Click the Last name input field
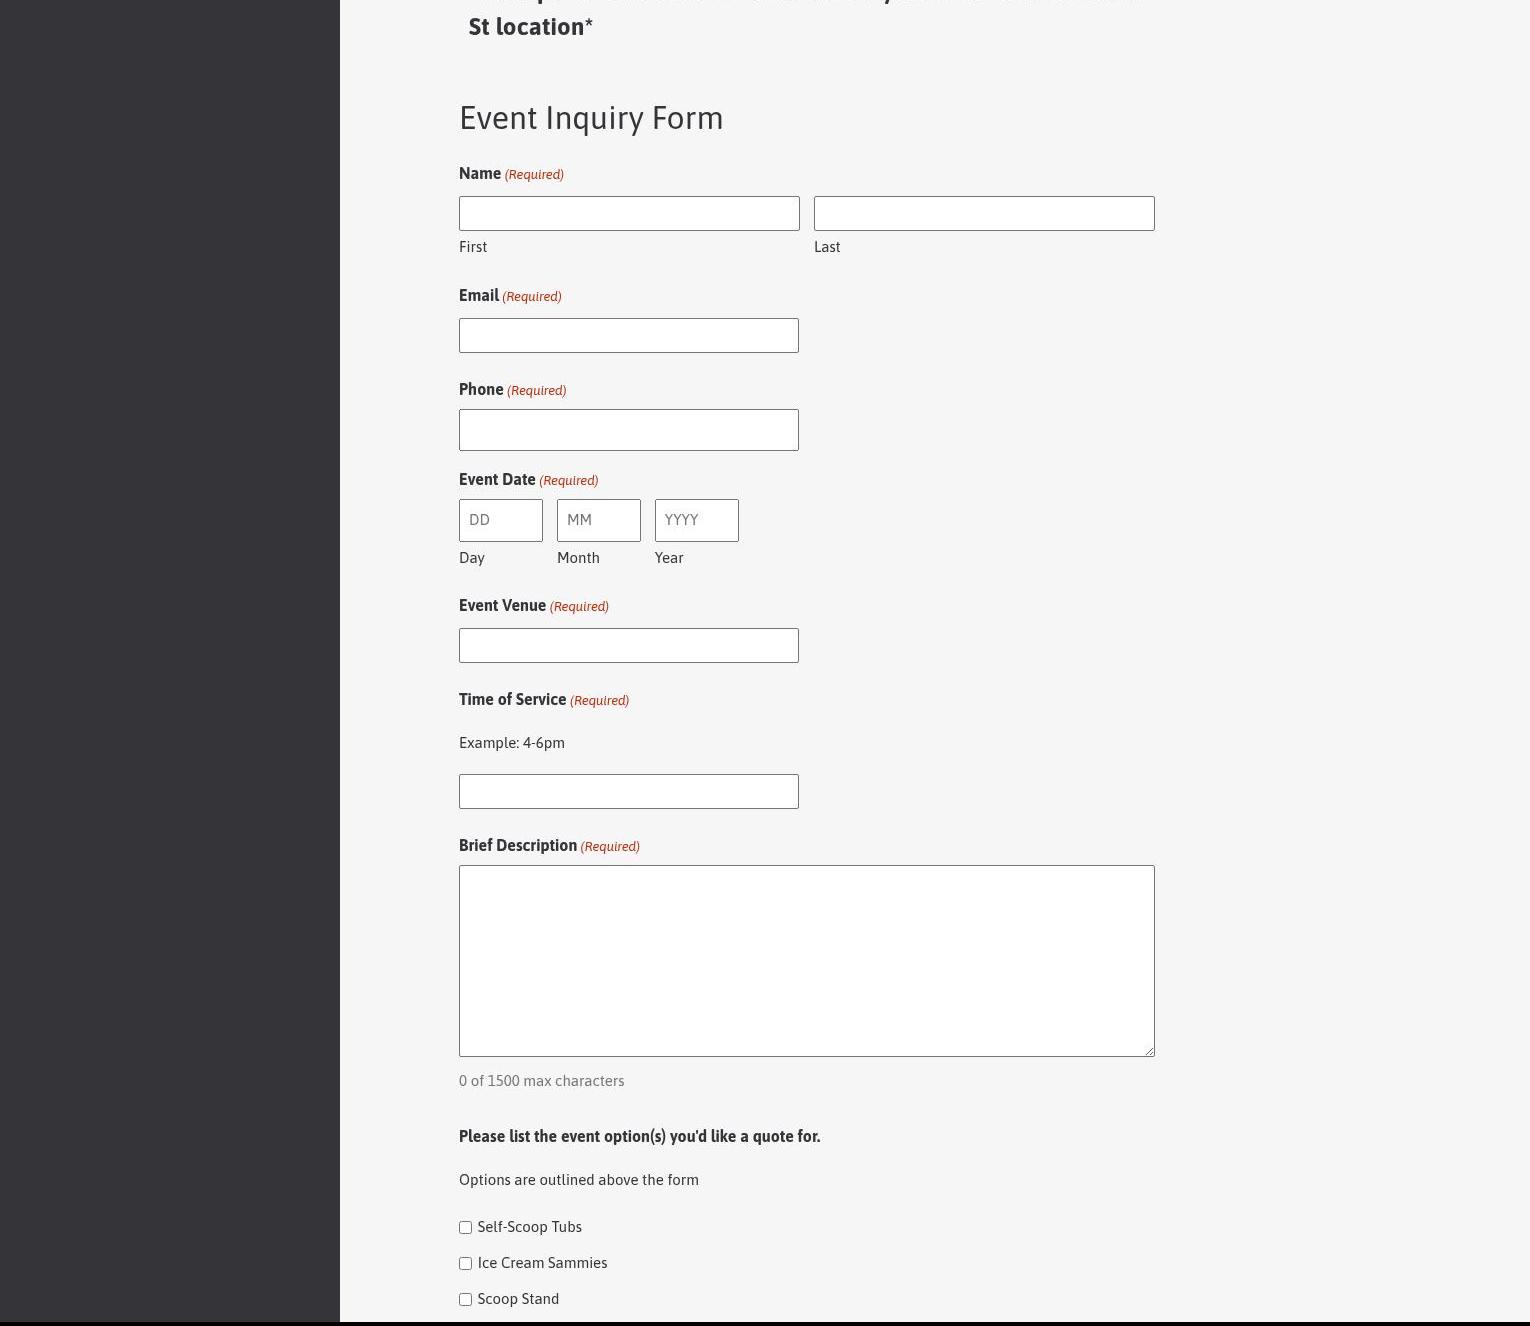 (984, 213)
